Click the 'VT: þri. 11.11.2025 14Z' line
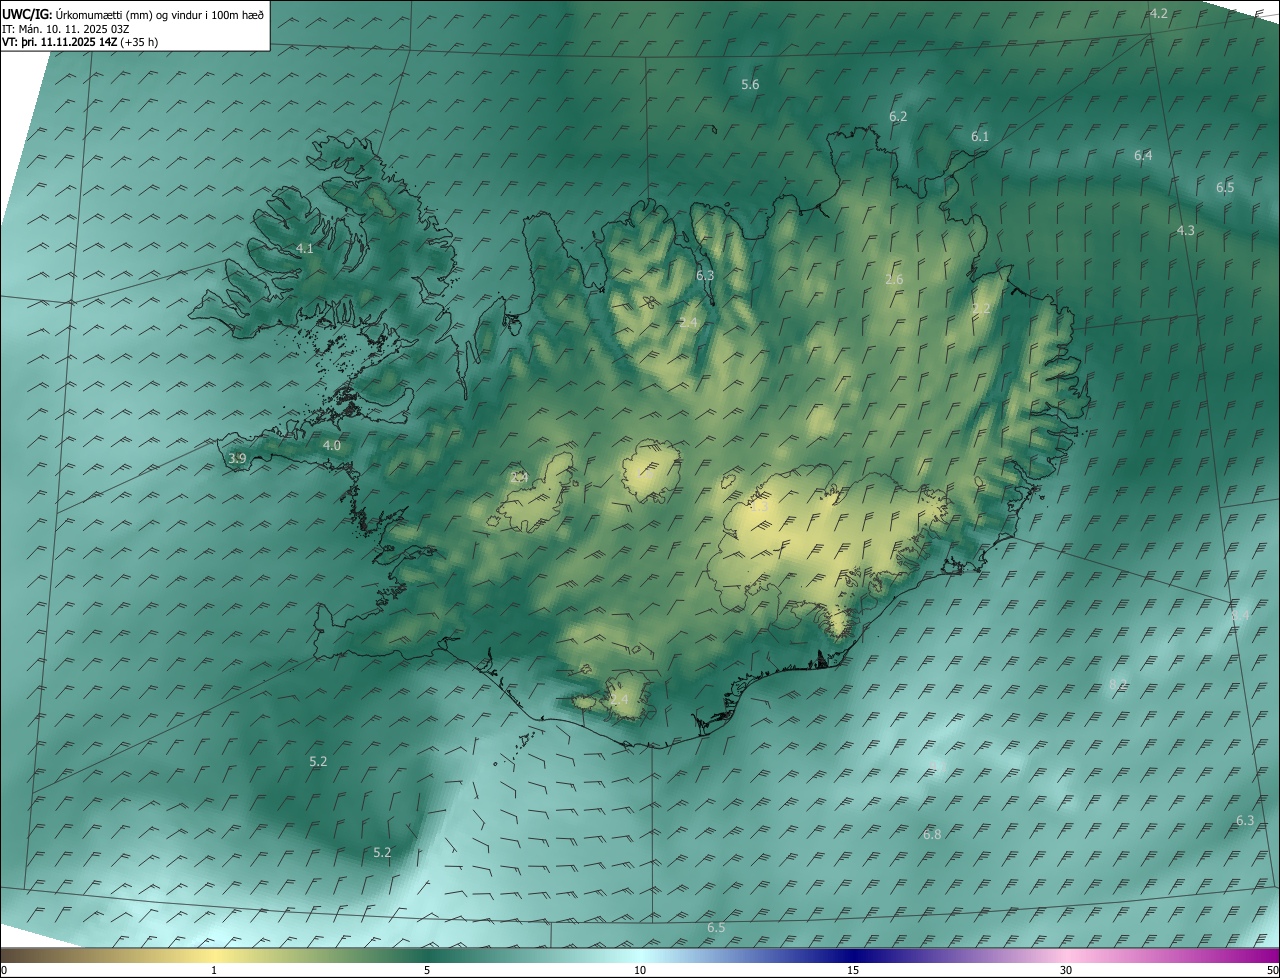Viewport: 1280px width, 978px height. [x=80, y=42]
